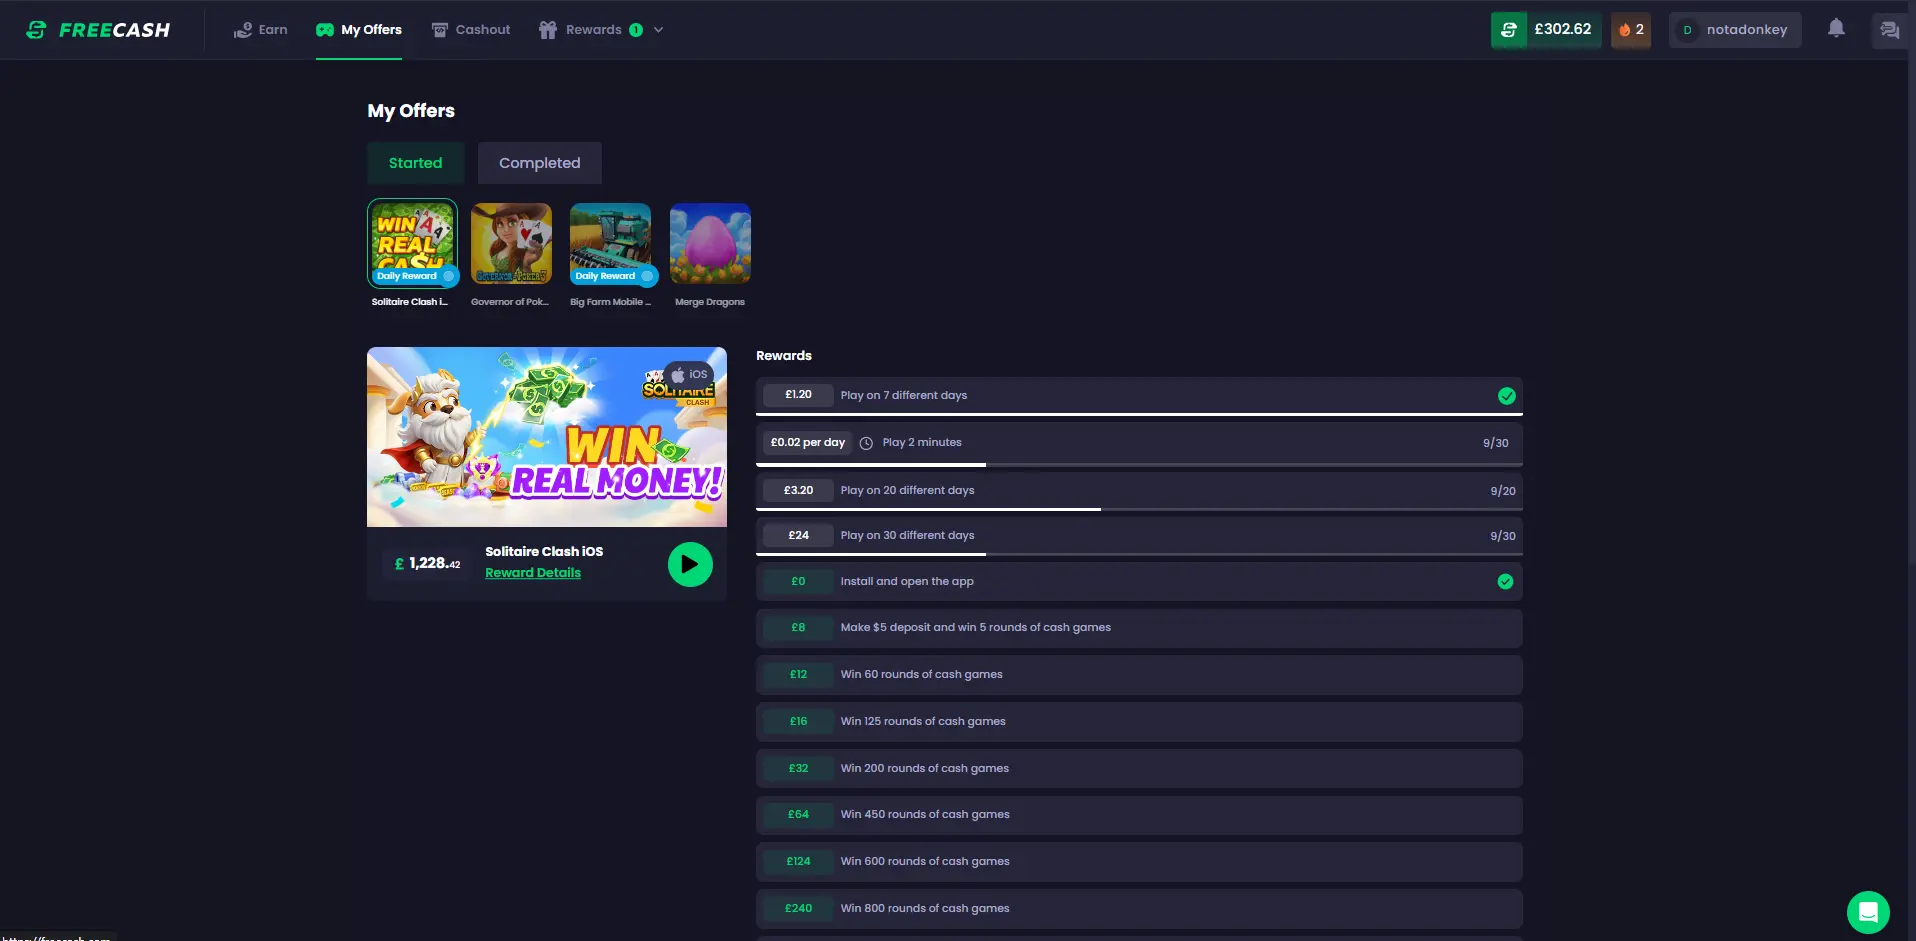
Task: Select the Started tab
Action: click(x=415, y=163)
